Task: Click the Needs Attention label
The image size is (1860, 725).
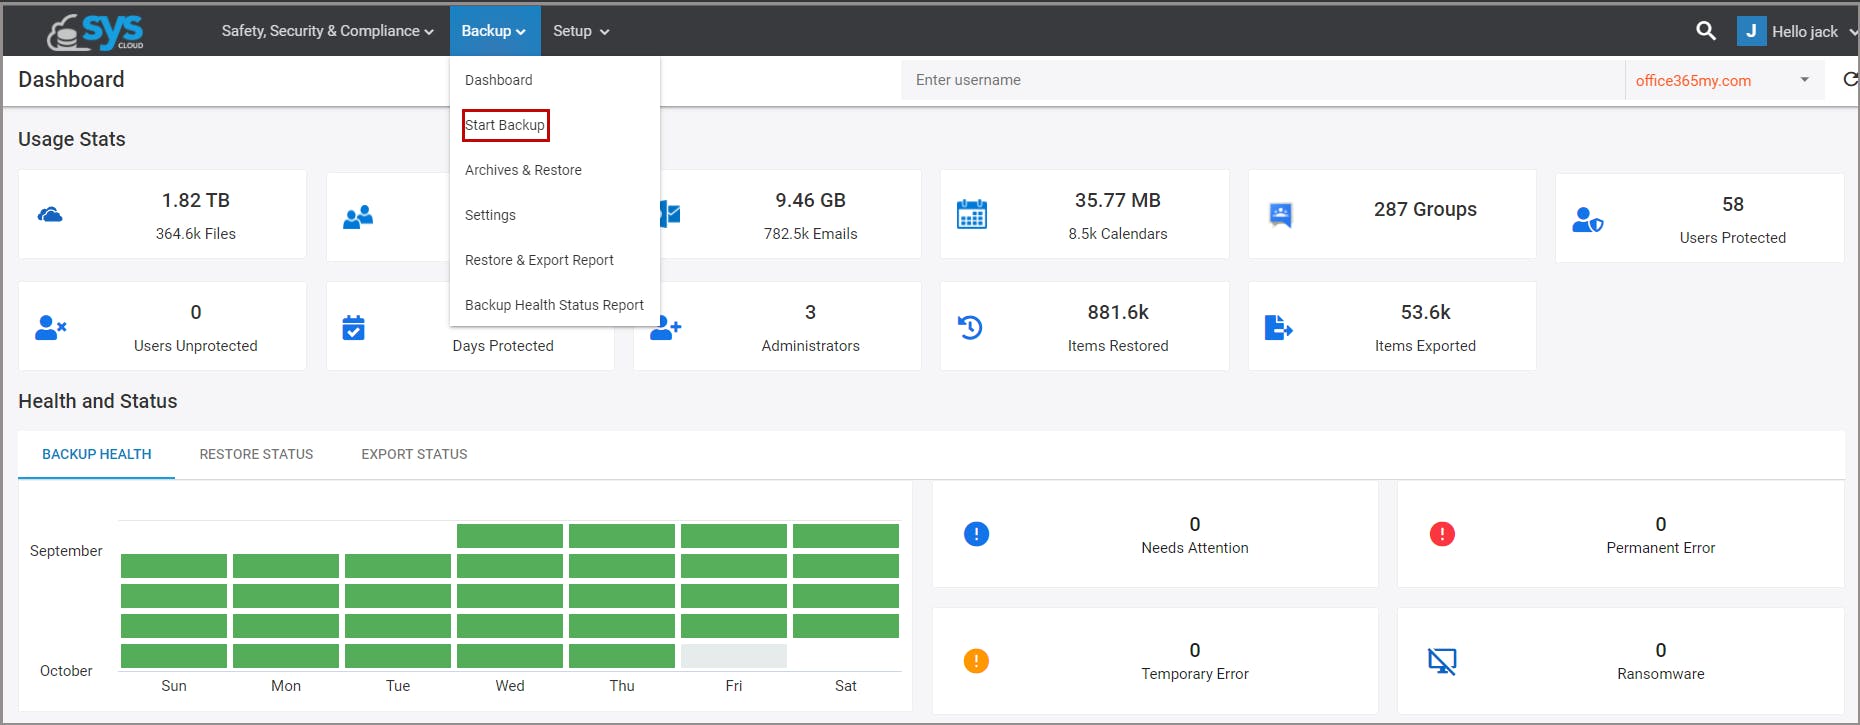Action: point(1195,548)
